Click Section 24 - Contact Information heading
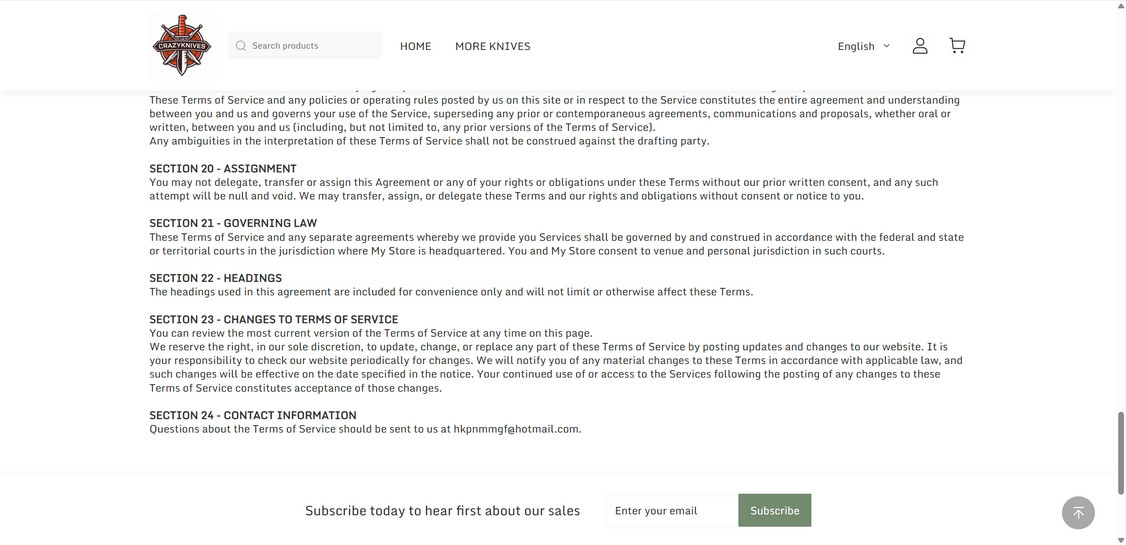 click(252, 415)
